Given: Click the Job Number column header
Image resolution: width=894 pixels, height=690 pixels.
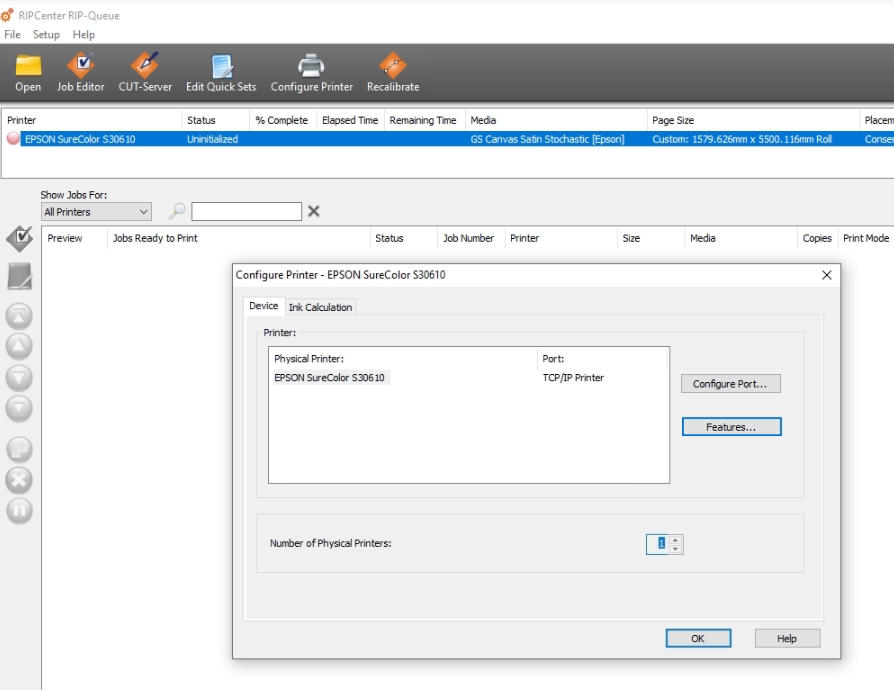Looking at the screenshot, I should pos(470,238).
